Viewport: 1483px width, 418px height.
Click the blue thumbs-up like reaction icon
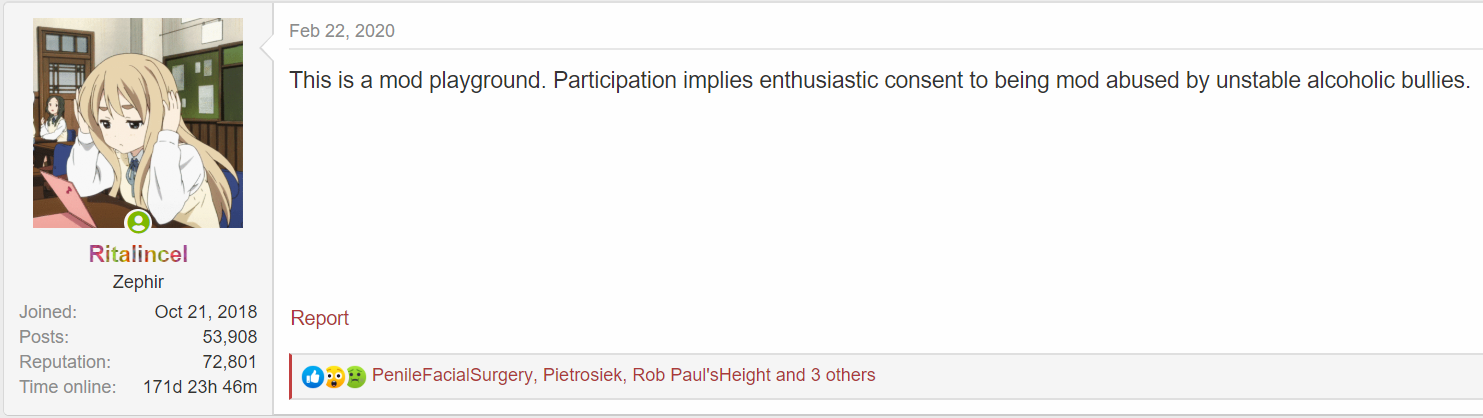coord(313,377)
